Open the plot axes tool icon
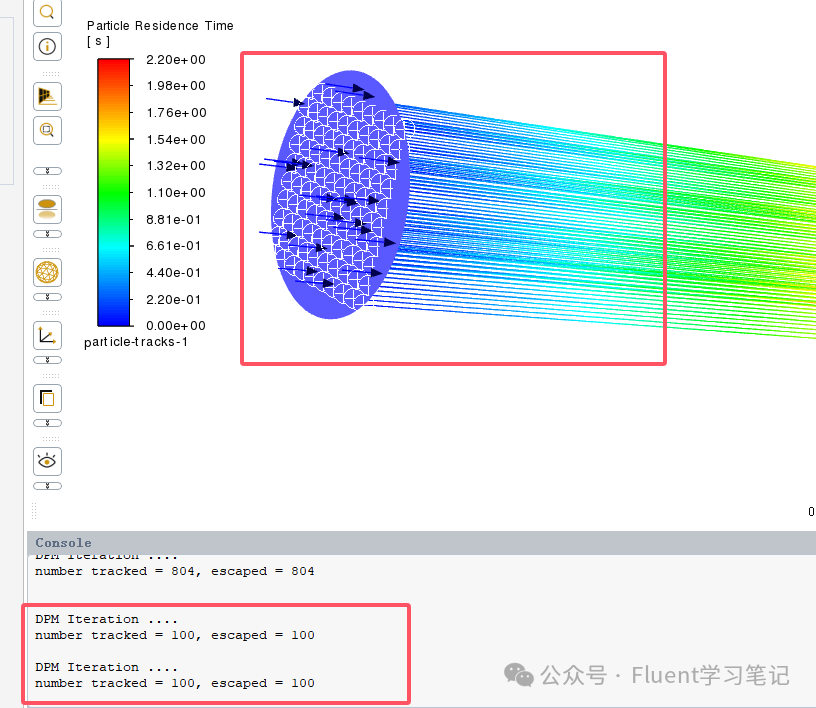Screen dimensions: 816x708 (x=47, y=335)
